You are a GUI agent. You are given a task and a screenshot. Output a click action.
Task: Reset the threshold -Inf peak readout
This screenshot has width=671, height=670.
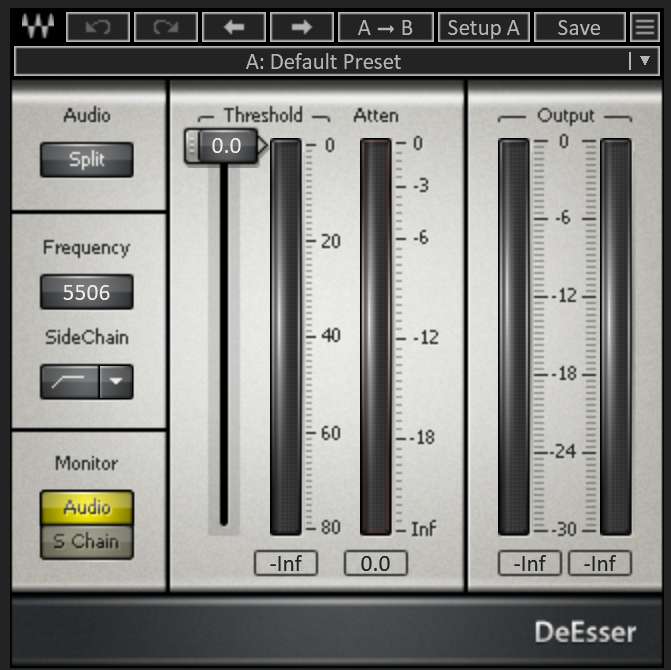point(285,564)
